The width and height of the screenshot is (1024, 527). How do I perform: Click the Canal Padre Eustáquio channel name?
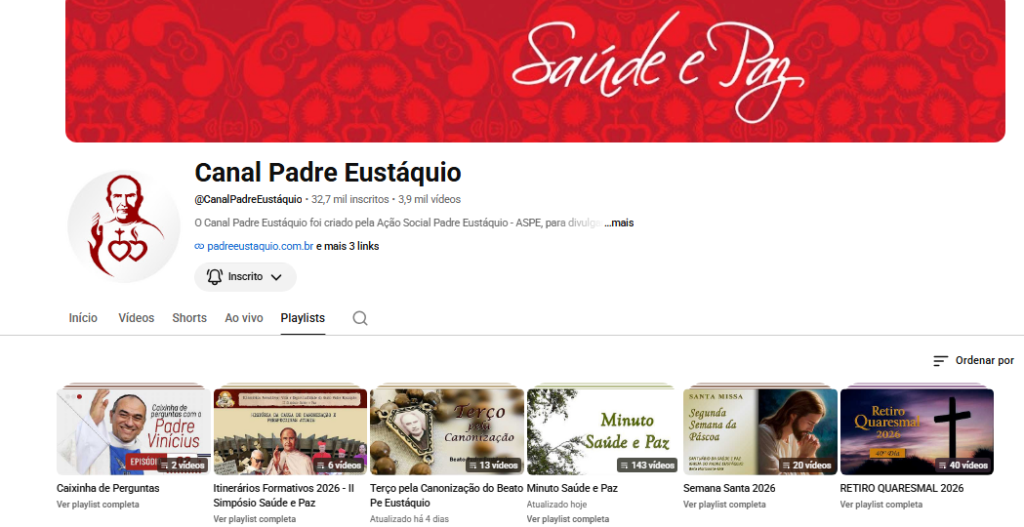click(328, 172)
